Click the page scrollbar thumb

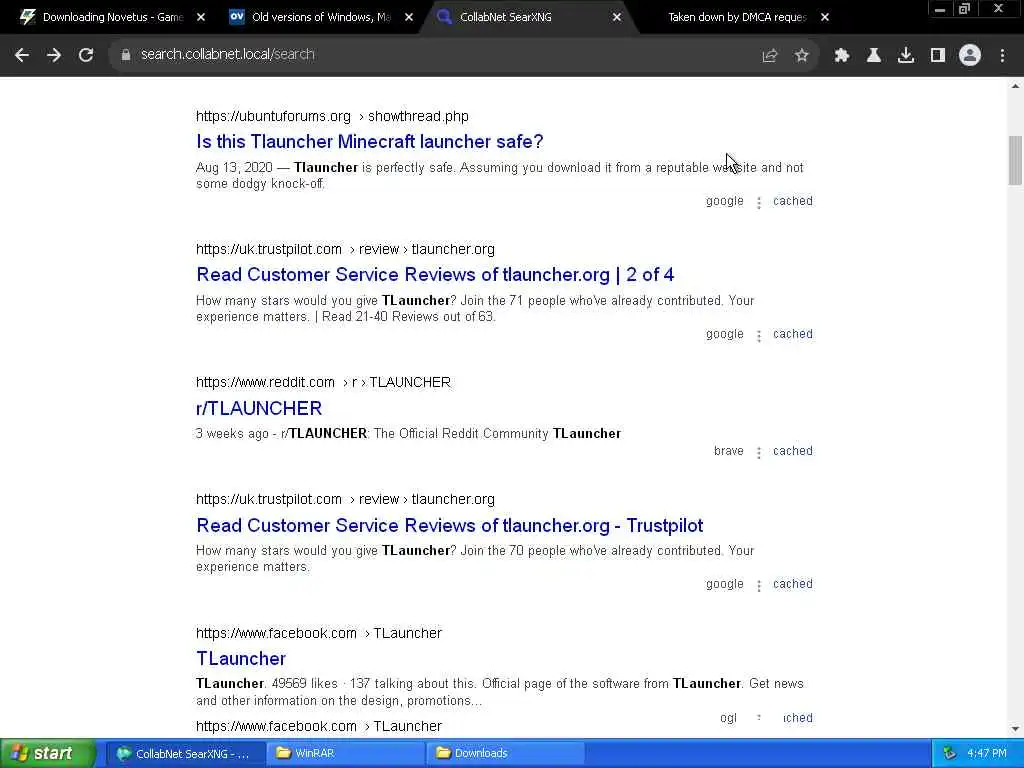point(1015,161)
